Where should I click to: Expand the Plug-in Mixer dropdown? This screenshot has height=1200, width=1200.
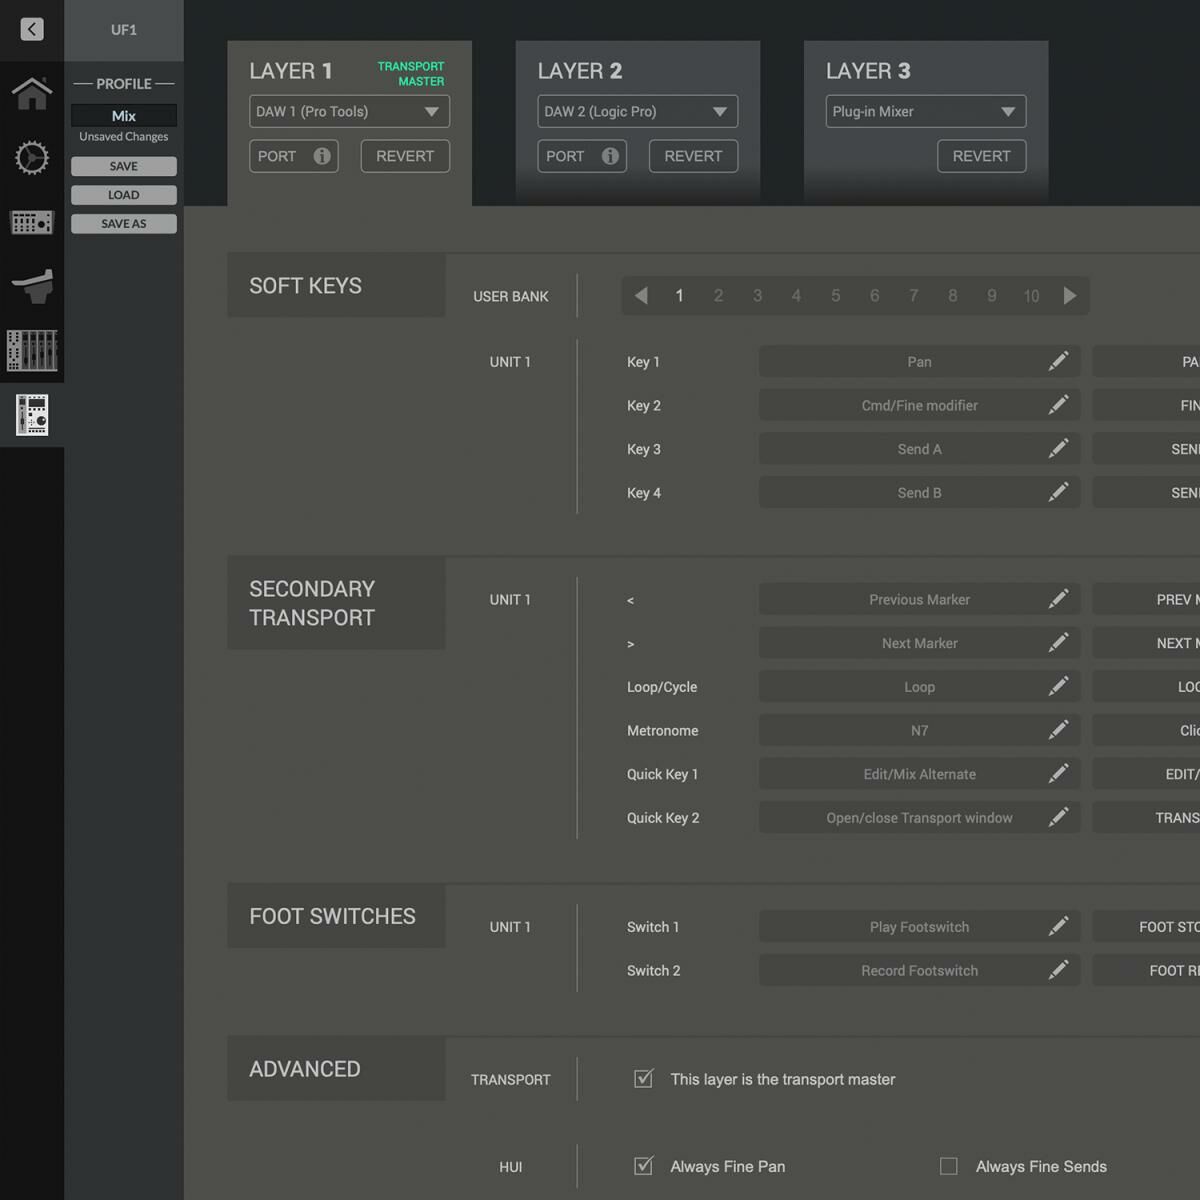pyautogui.click(x=925, y=111)
